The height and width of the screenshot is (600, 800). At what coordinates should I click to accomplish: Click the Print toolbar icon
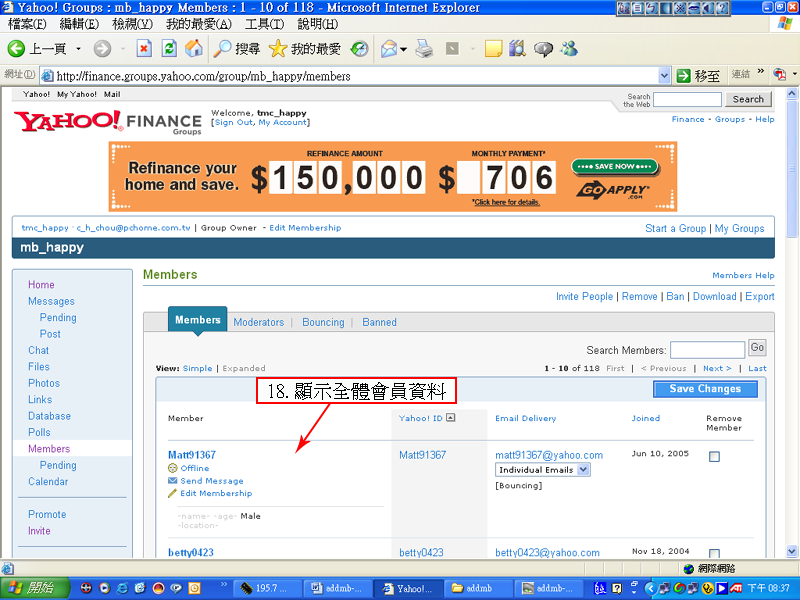[424, 49]
